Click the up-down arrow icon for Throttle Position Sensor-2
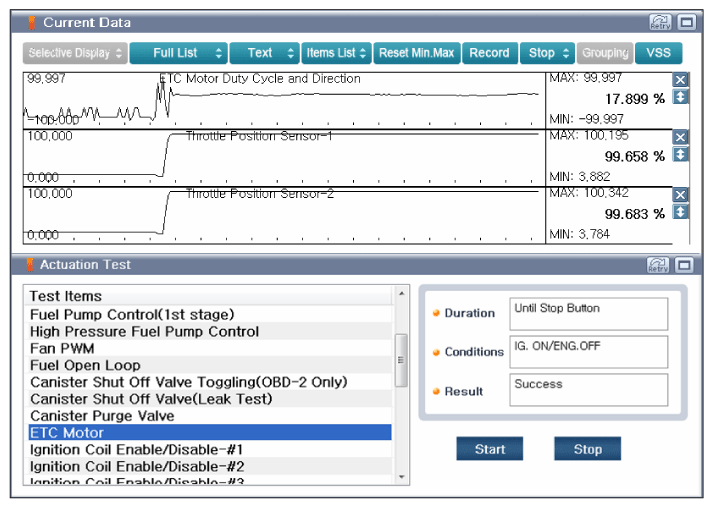The image size is (713, 508). pos(680,212)
